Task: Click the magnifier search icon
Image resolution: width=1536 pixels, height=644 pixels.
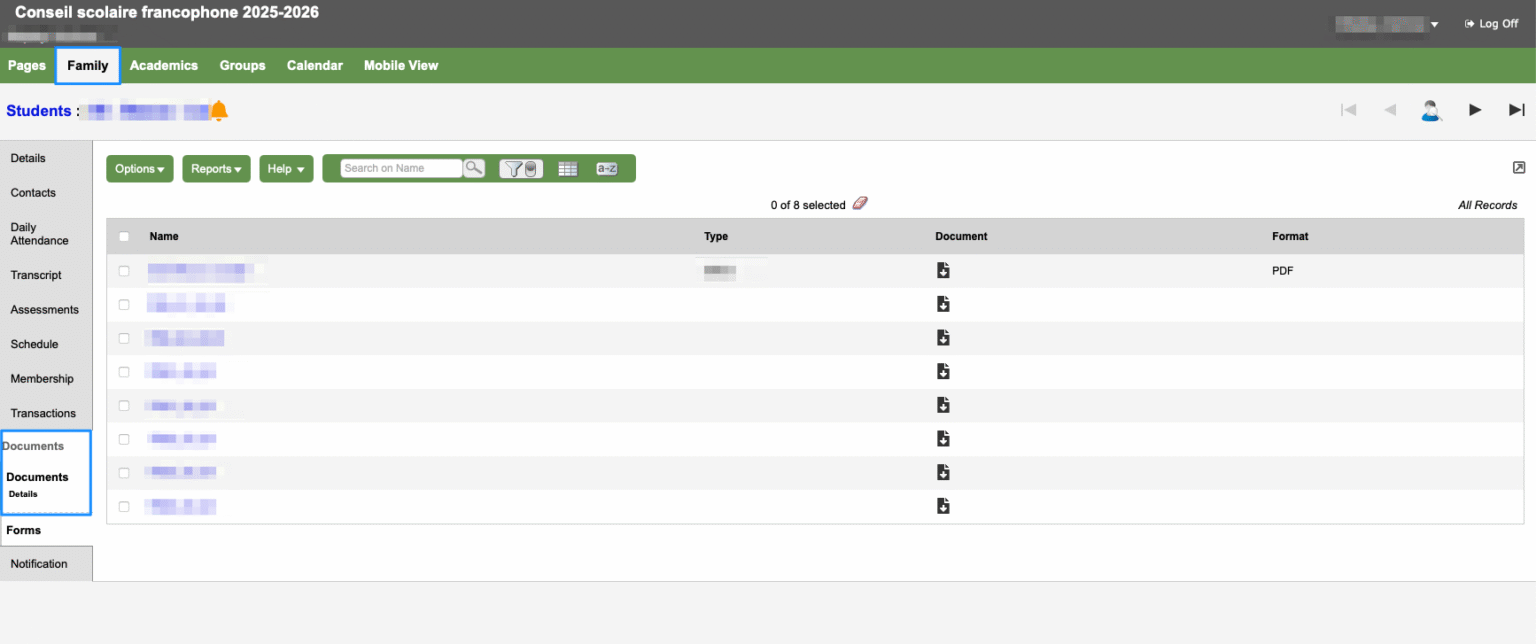Action: tap(474, 168)
